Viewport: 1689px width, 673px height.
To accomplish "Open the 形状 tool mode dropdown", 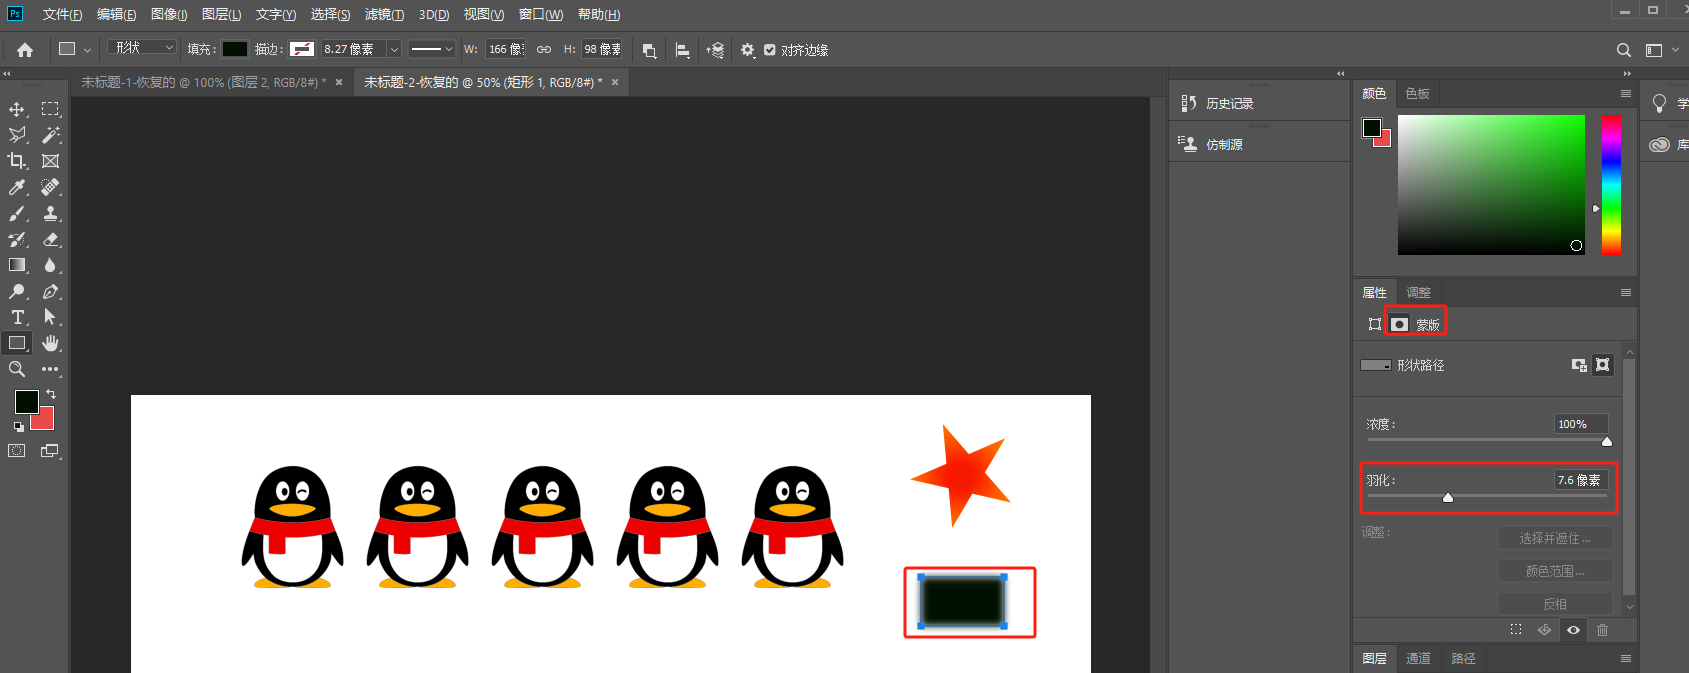I will [x=143, y=48].
